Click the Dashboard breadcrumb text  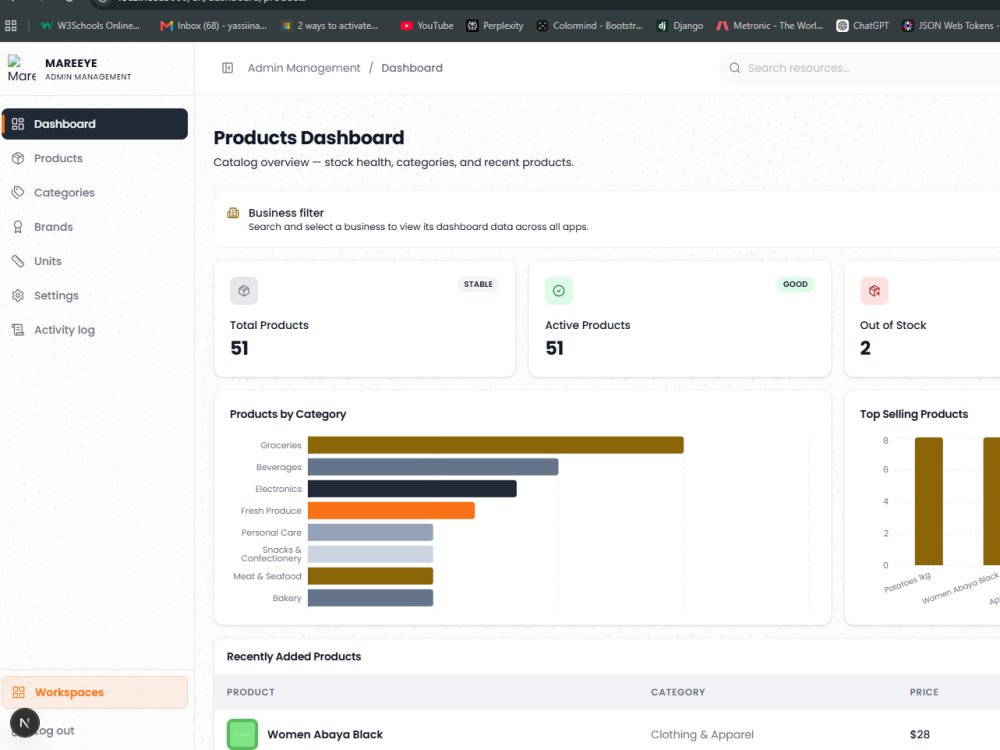[412, 68]
